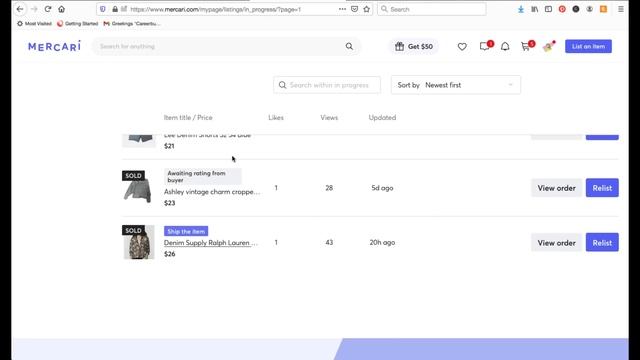Click the Updated column header

pyautogui.click(x=382, y=118)
